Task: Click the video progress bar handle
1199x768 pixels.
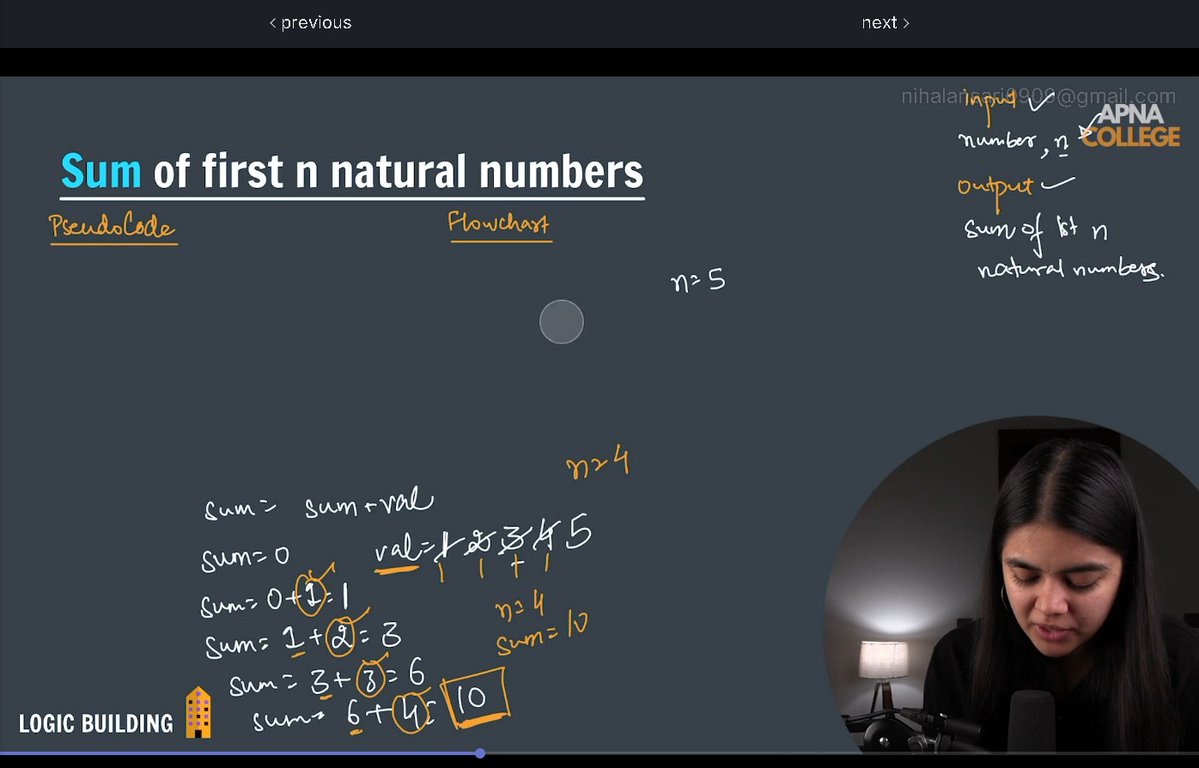Action: pos(479,753)
